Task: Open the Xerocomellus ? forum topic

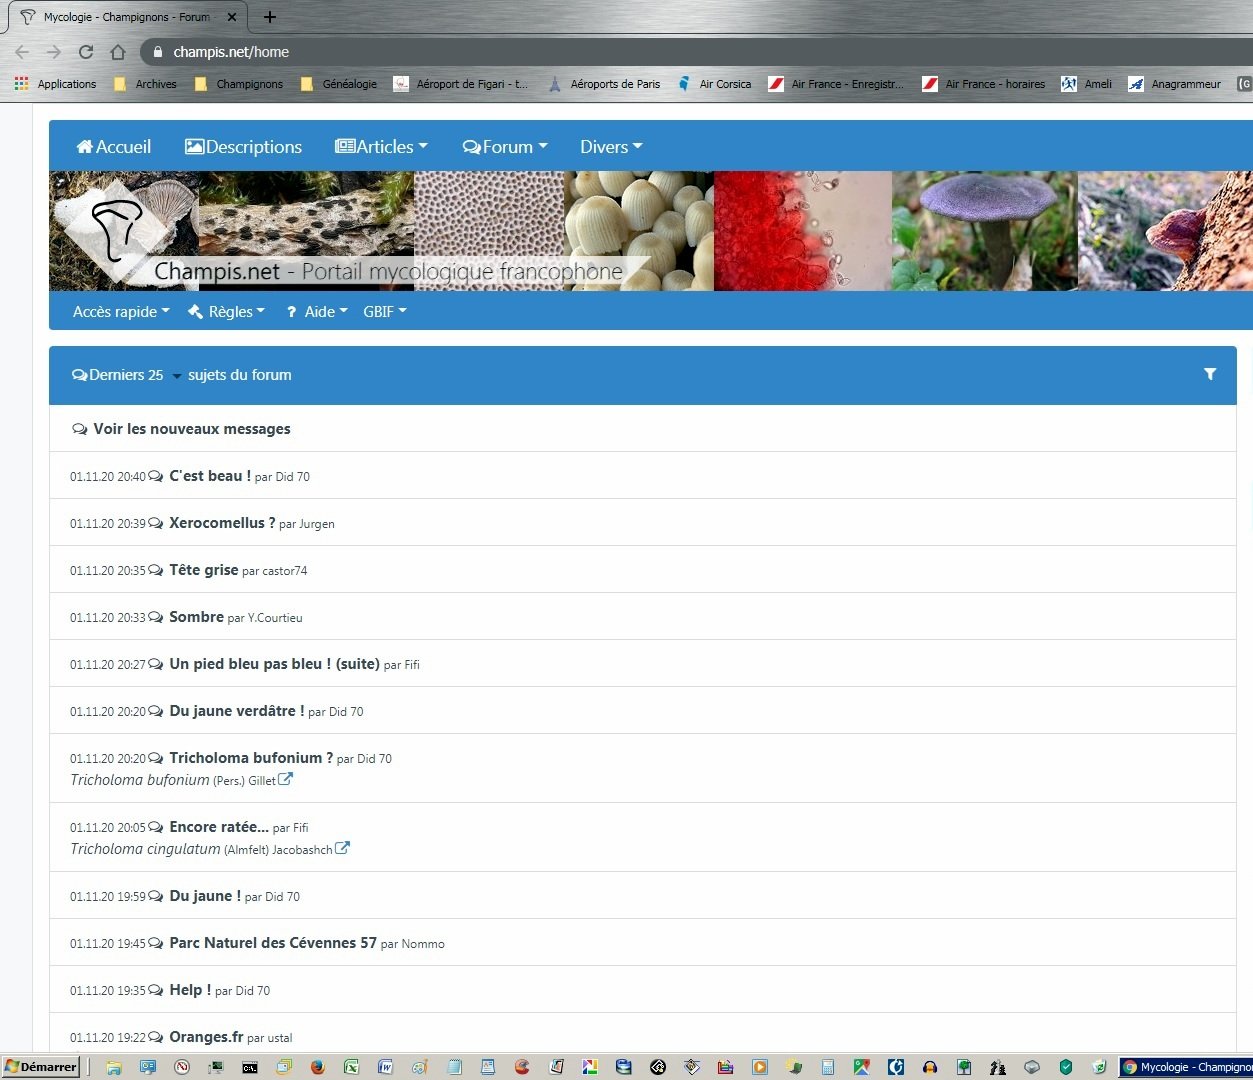Action: (x=221, y=523)
